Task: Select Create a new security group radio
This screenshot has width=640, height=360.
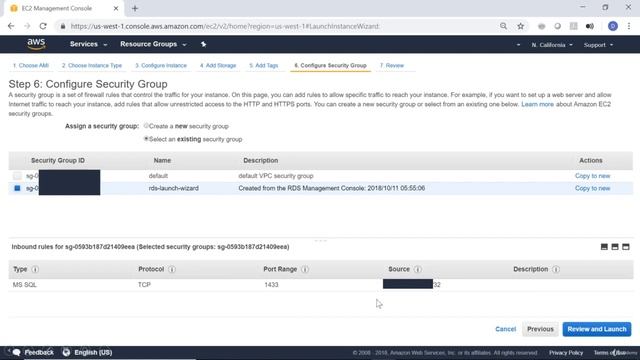Action: [146, 126]
